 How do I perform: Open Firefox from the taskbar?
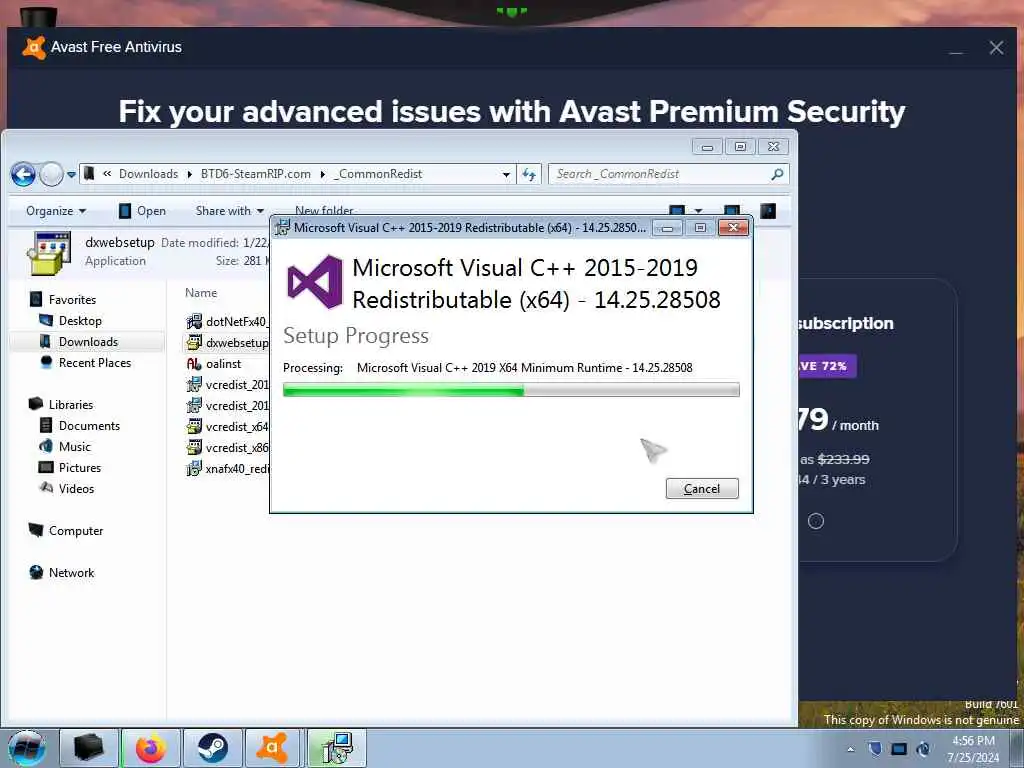151,748
